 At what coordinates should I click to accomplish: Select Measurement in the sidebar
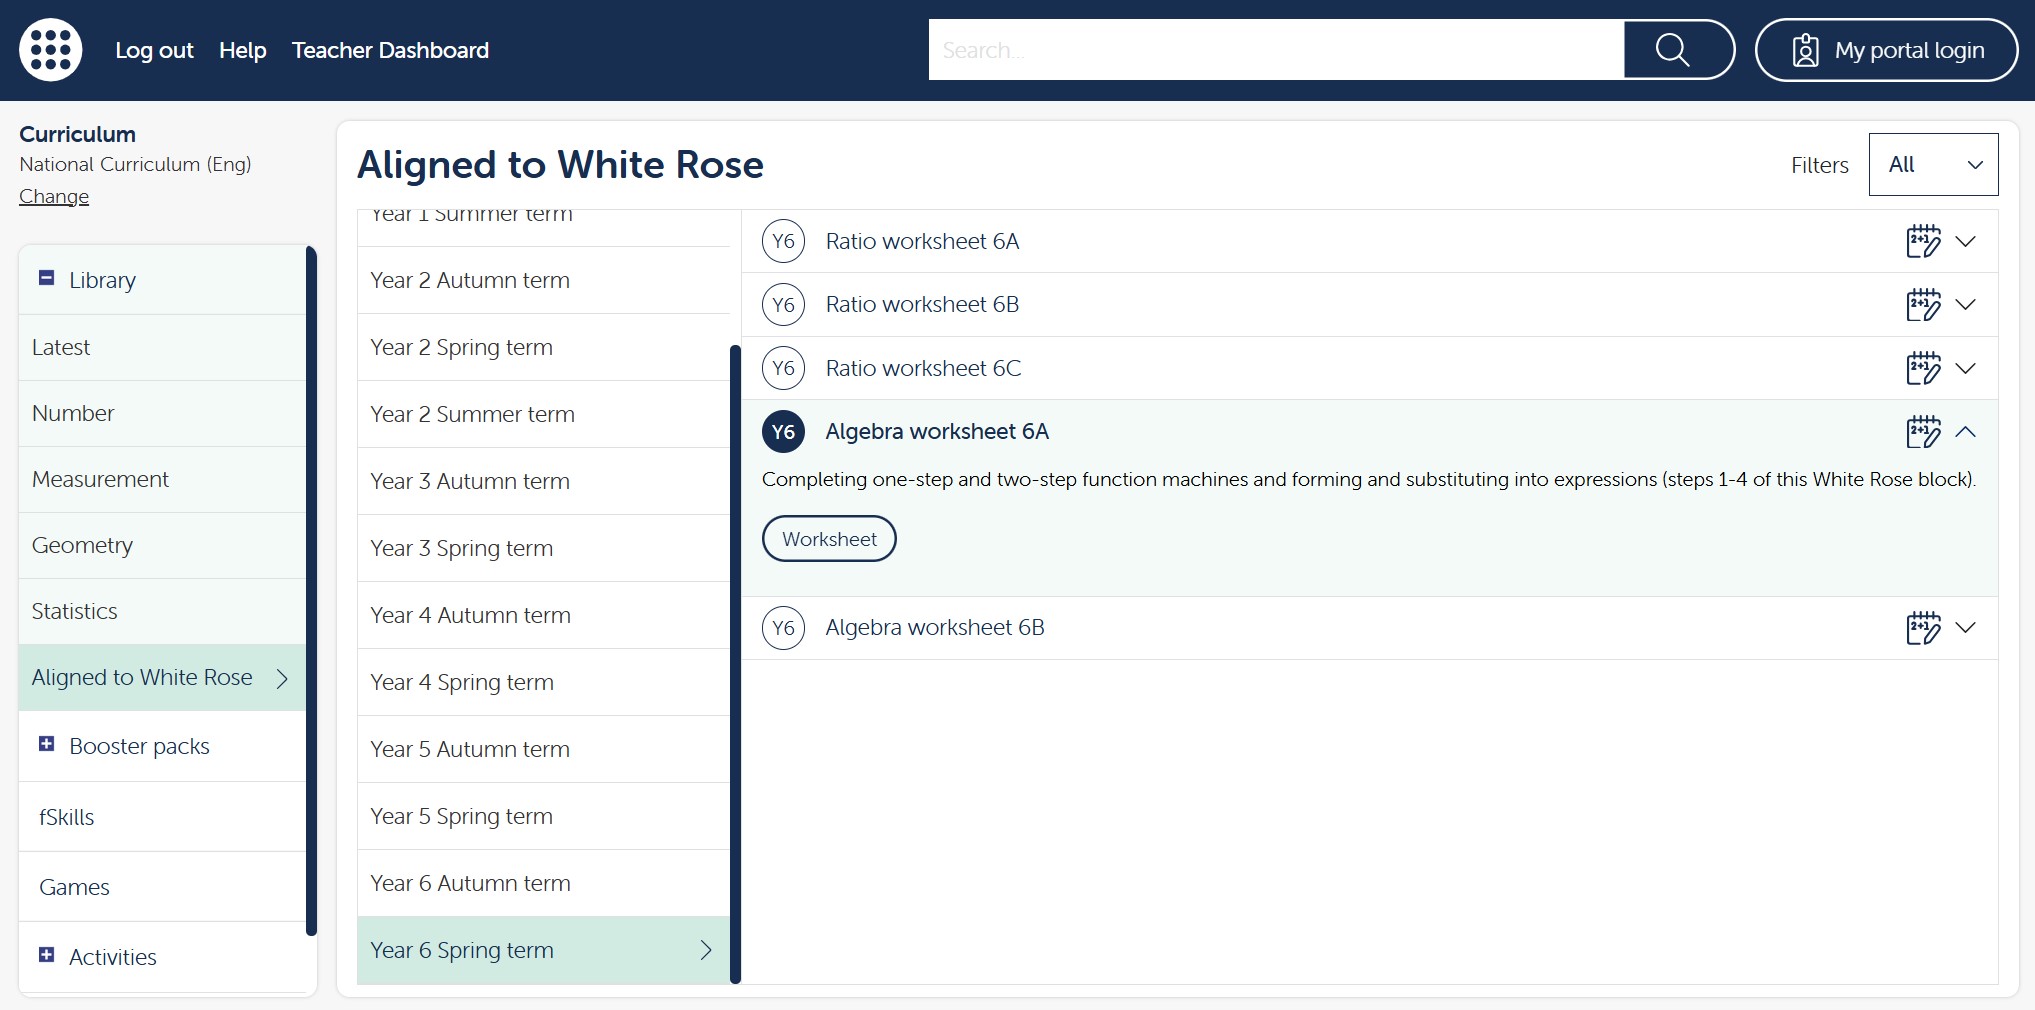[162, 479]
